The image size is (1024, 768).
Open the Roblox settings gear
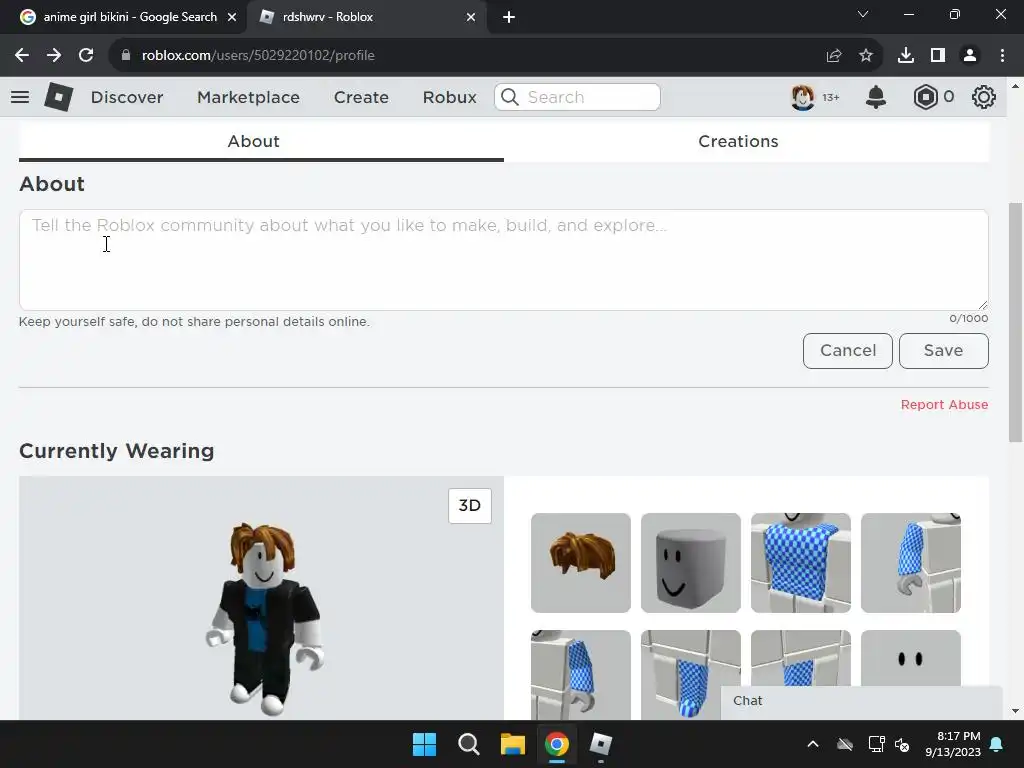(984, 97)
